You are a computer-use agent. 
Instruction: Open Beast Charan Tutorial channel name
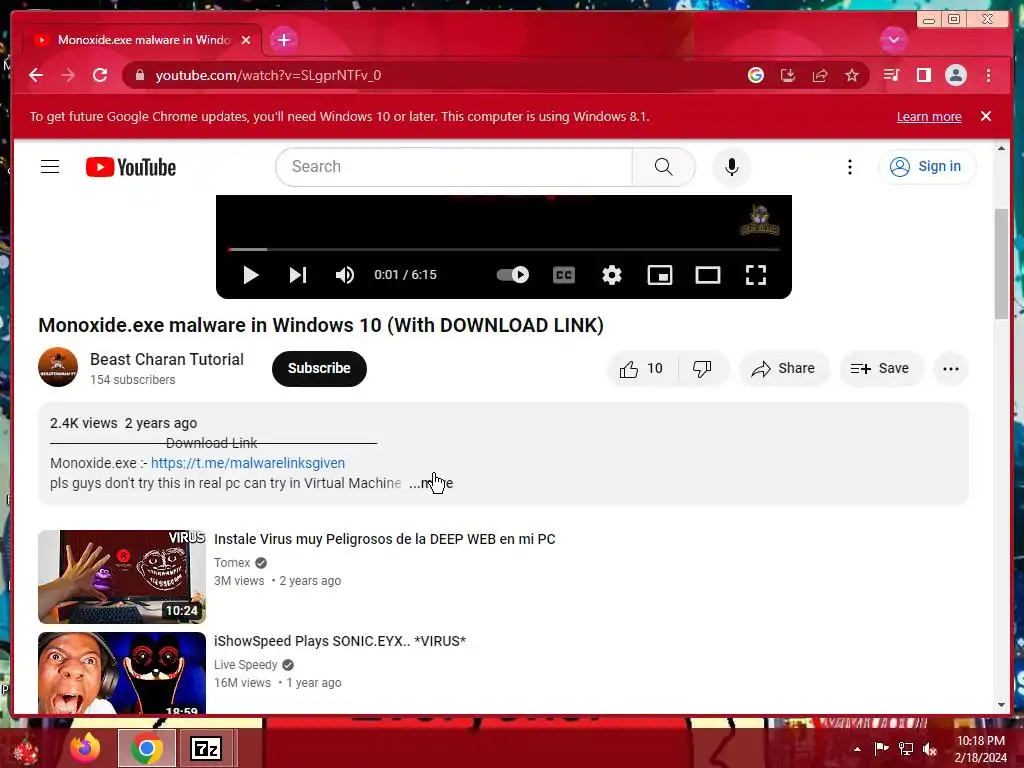coord(167,359)
